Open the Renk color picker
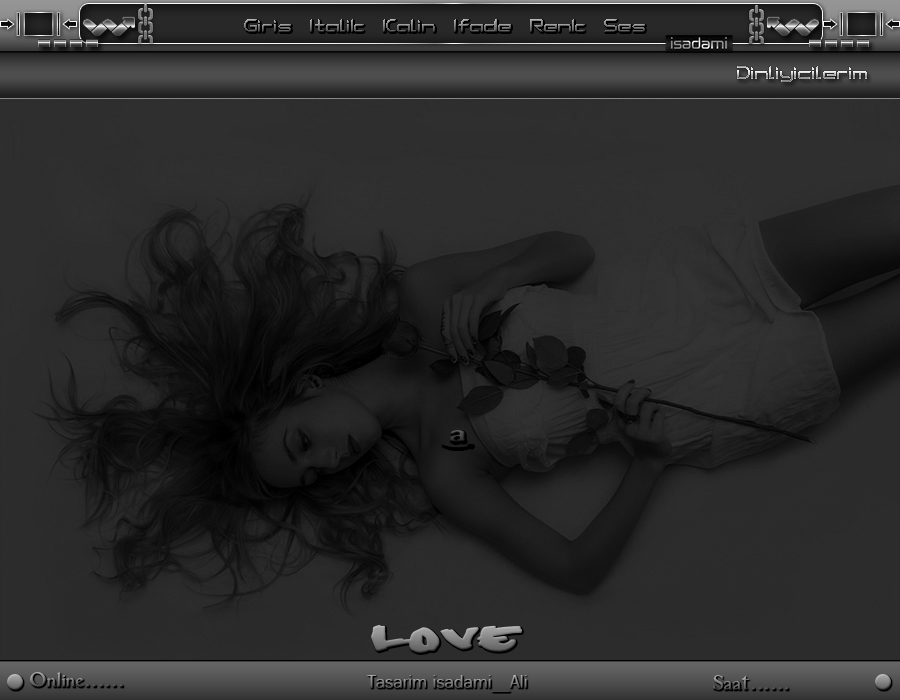This screenshot has height=700, width=900. pos(557,26)
